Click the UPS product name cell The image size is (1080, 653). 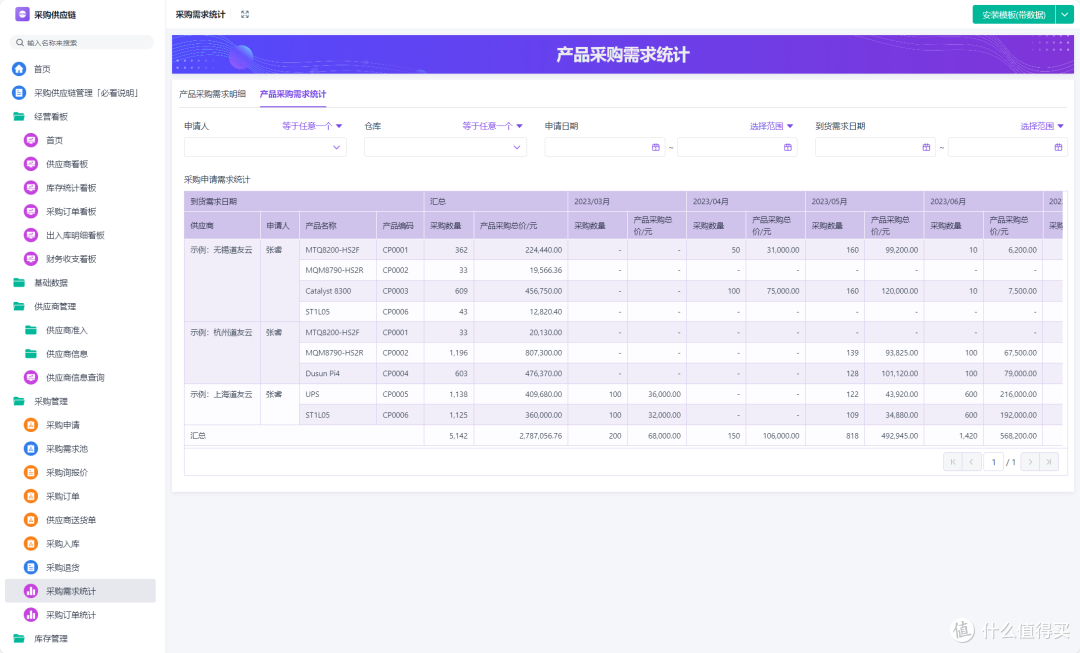pos(338,394)
